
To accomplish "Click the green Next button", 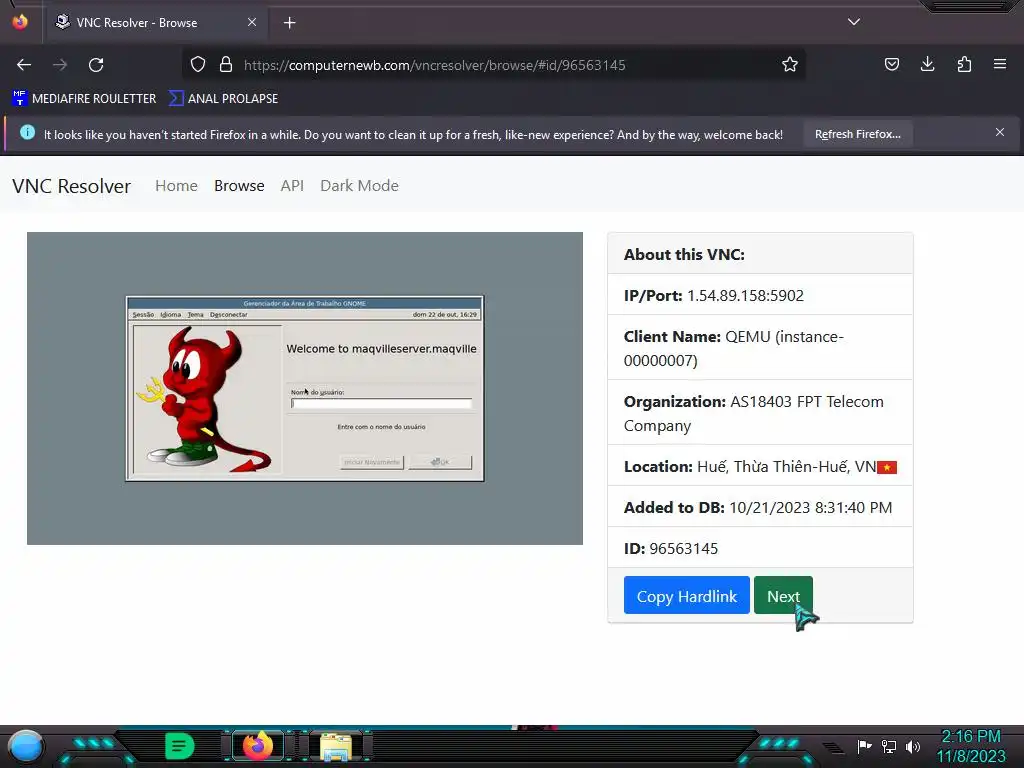I will 783,596.
